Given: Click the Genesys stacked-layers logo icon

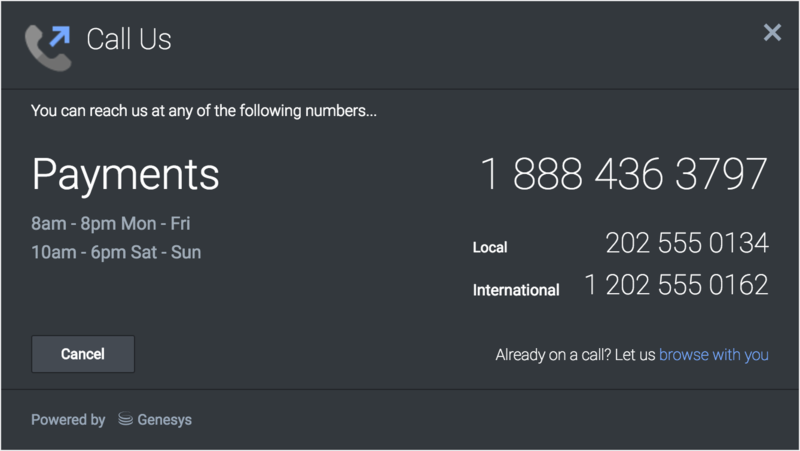Looking at the screenshot, I should pyautogui.click(x=125, y=420).
